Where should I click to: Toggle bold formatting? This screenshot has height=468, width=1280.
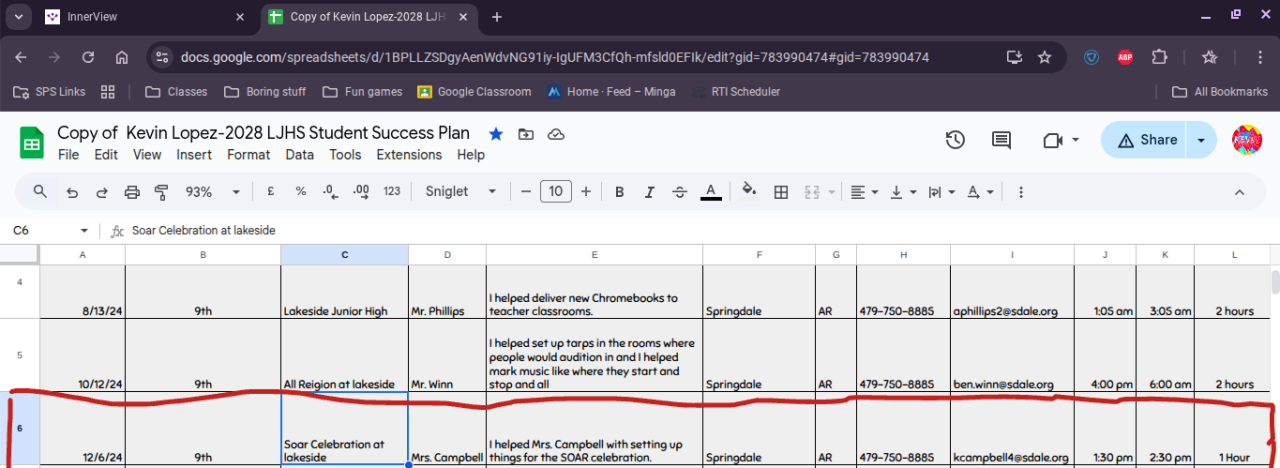pos(620,192)
